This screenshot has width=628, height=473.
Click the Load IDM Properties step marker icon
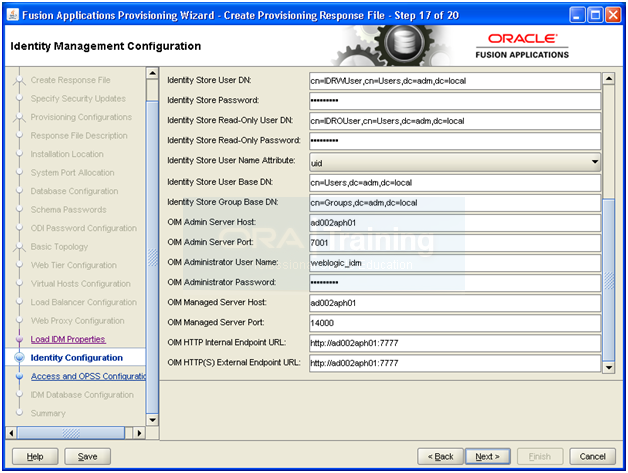(19, 339)
